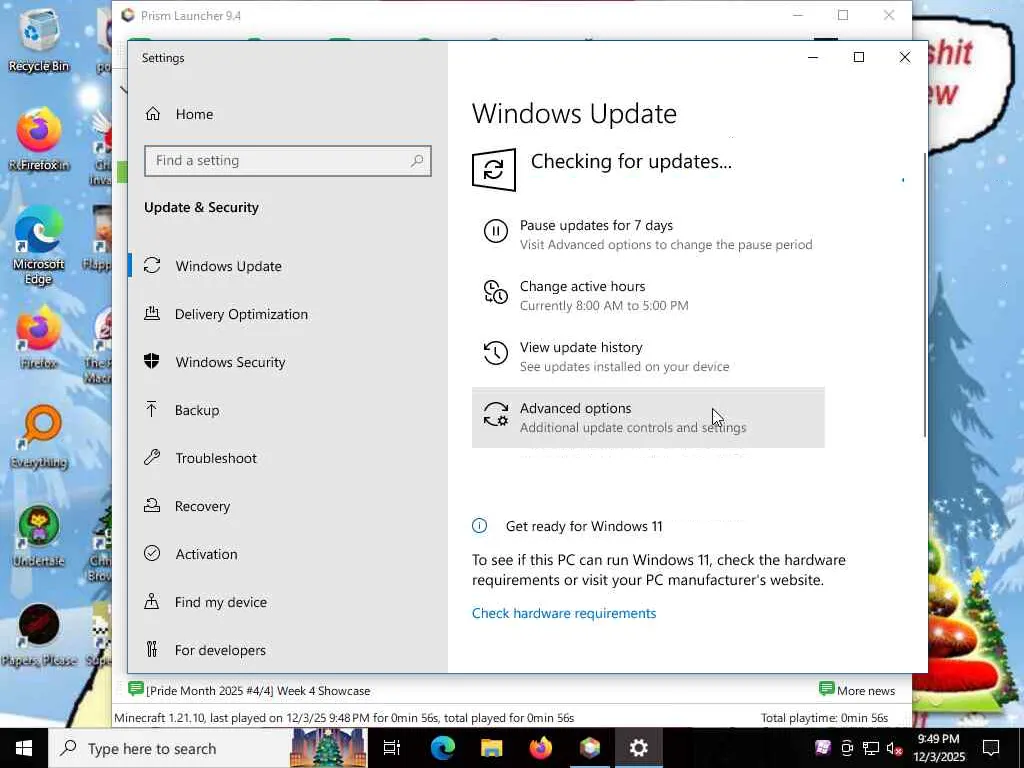Click the Home icon in Settings sidebar
The height and width of the screenshot is (768, 1024).
152,114
